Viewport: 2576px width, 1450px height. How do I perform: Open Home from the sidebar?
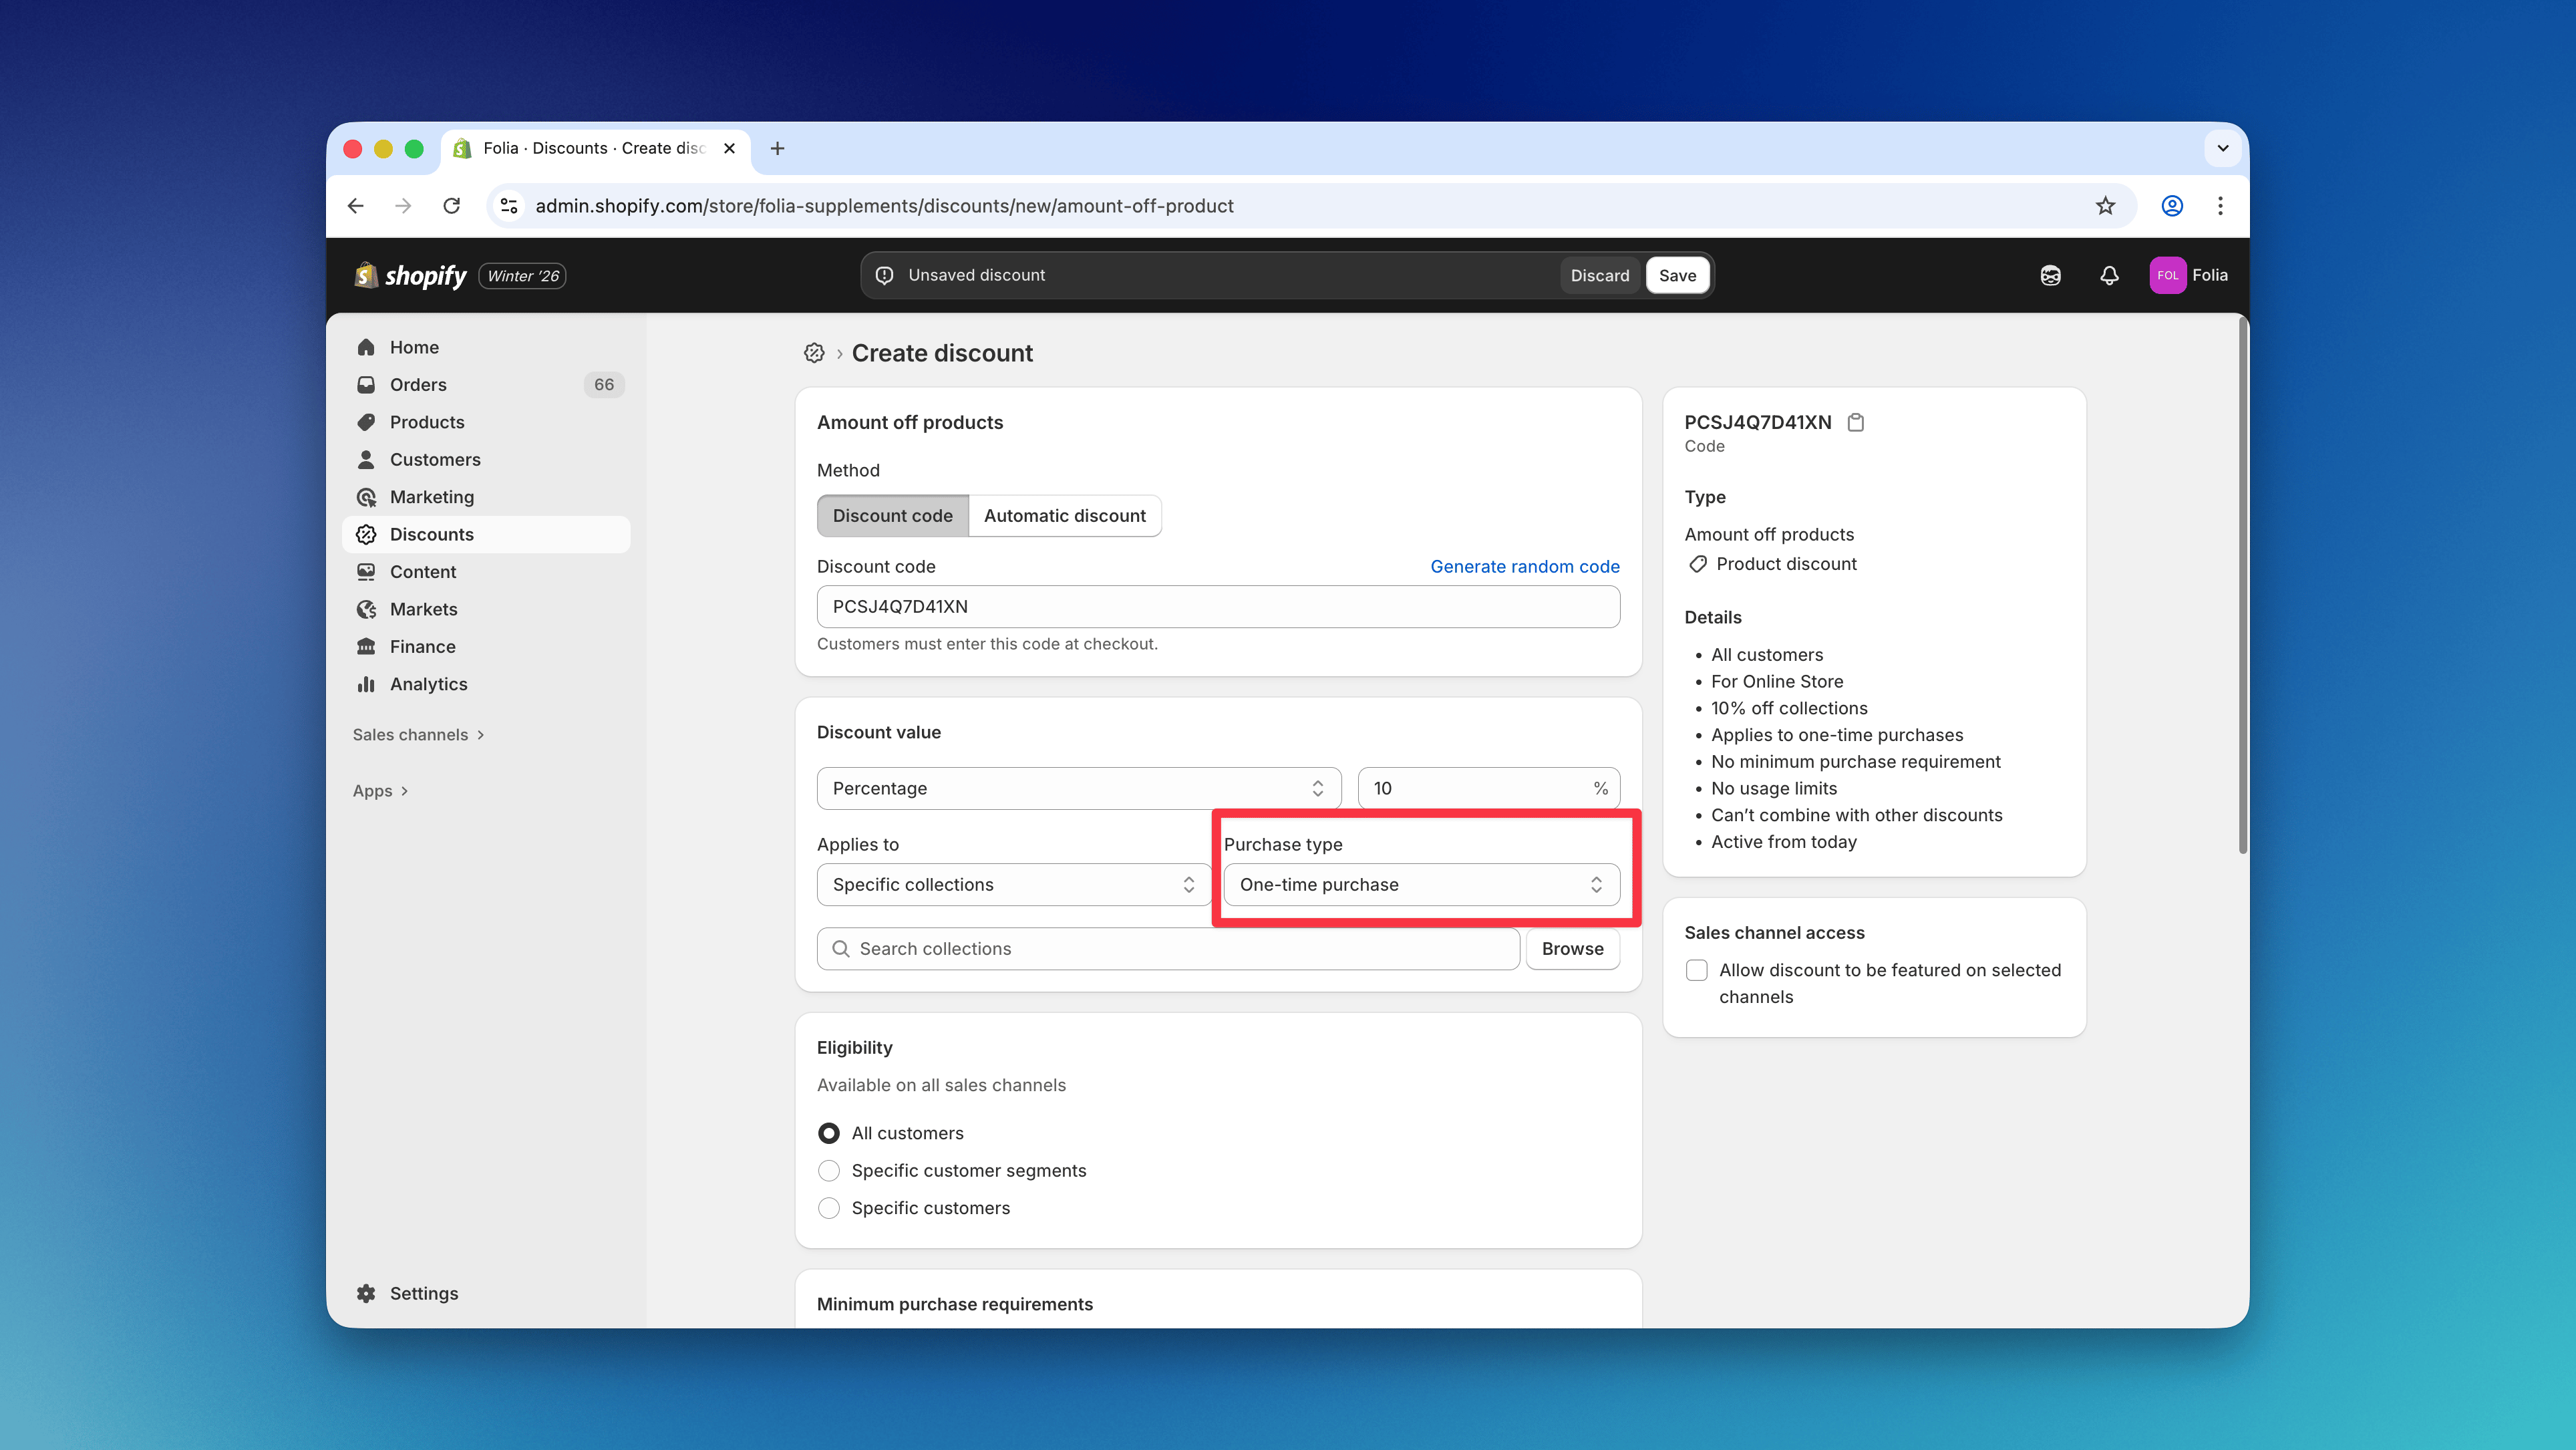(486, 347)
